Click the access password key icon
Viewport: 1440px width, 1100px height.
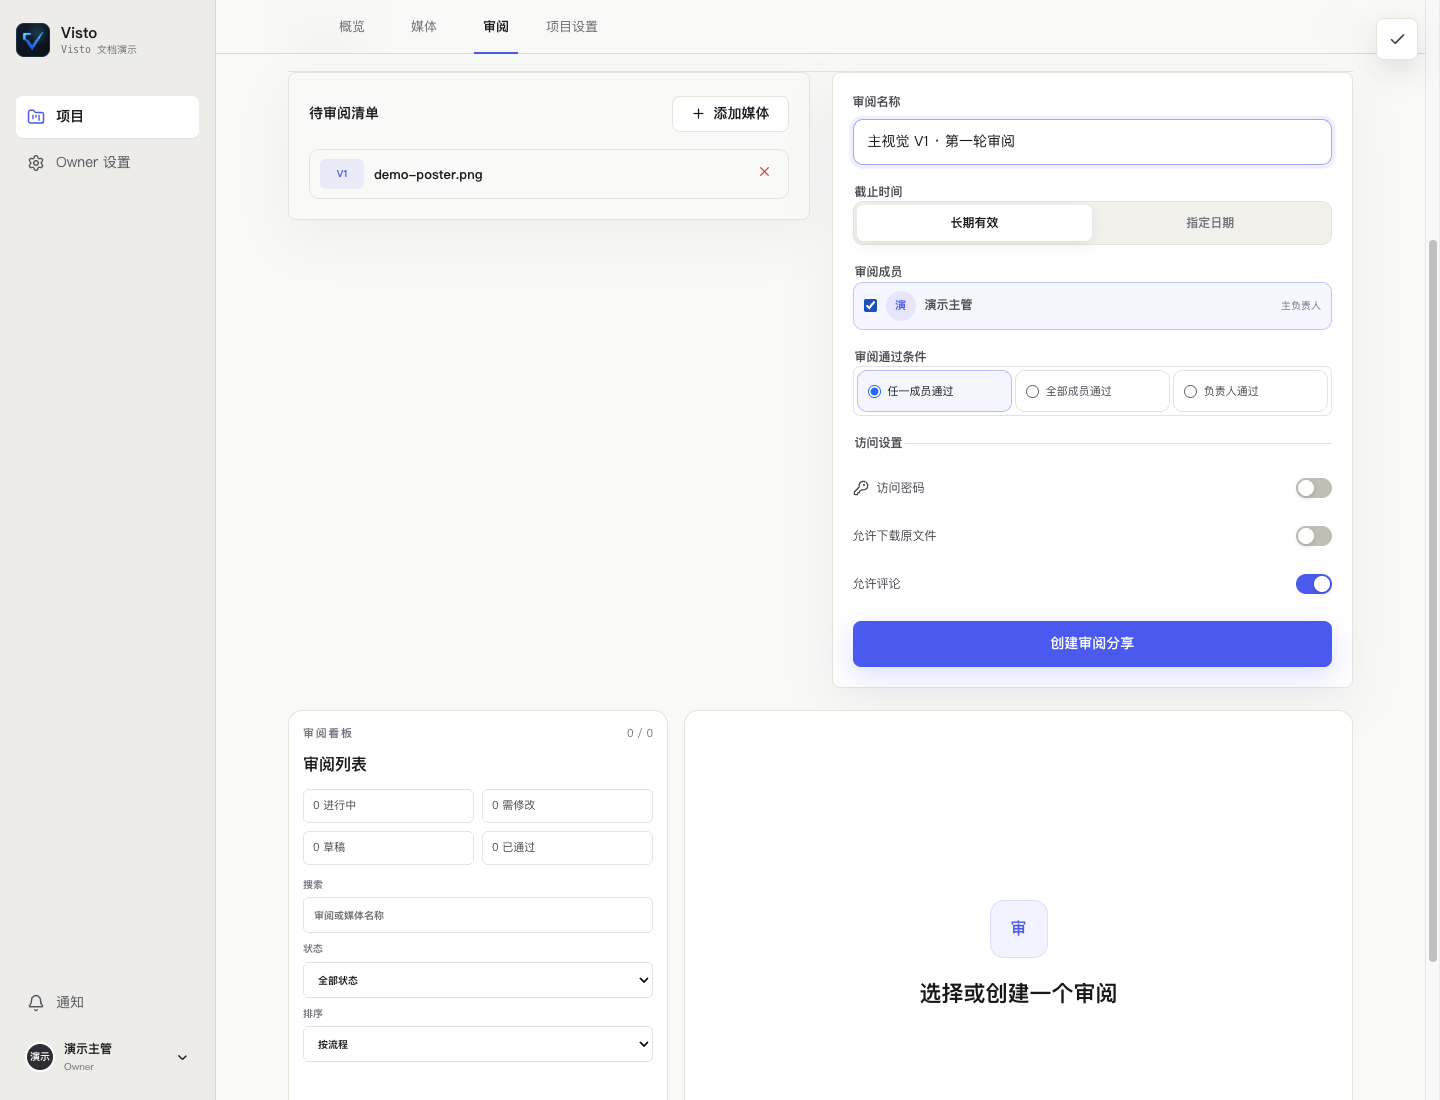click(x=861, y=488)
